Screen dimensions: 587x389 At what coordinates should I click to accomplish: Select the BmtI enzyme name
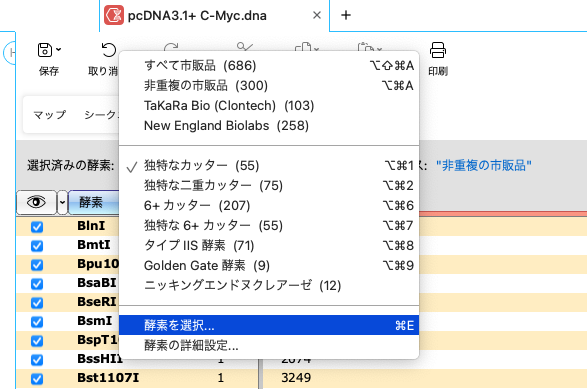pos(94,245)
